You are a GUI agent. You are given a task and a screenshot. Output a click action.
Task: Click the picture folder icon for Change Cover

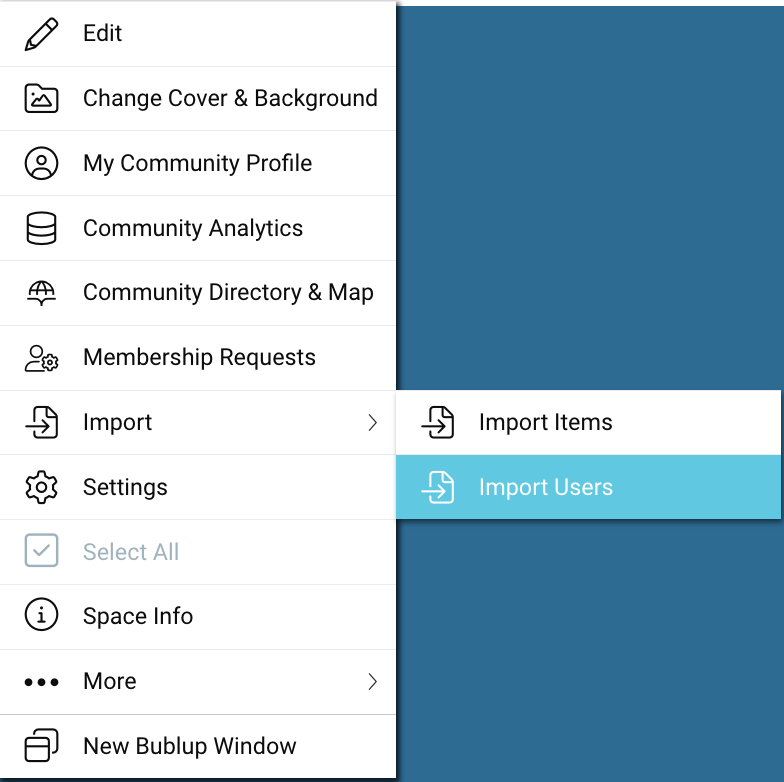click(41, 98)
